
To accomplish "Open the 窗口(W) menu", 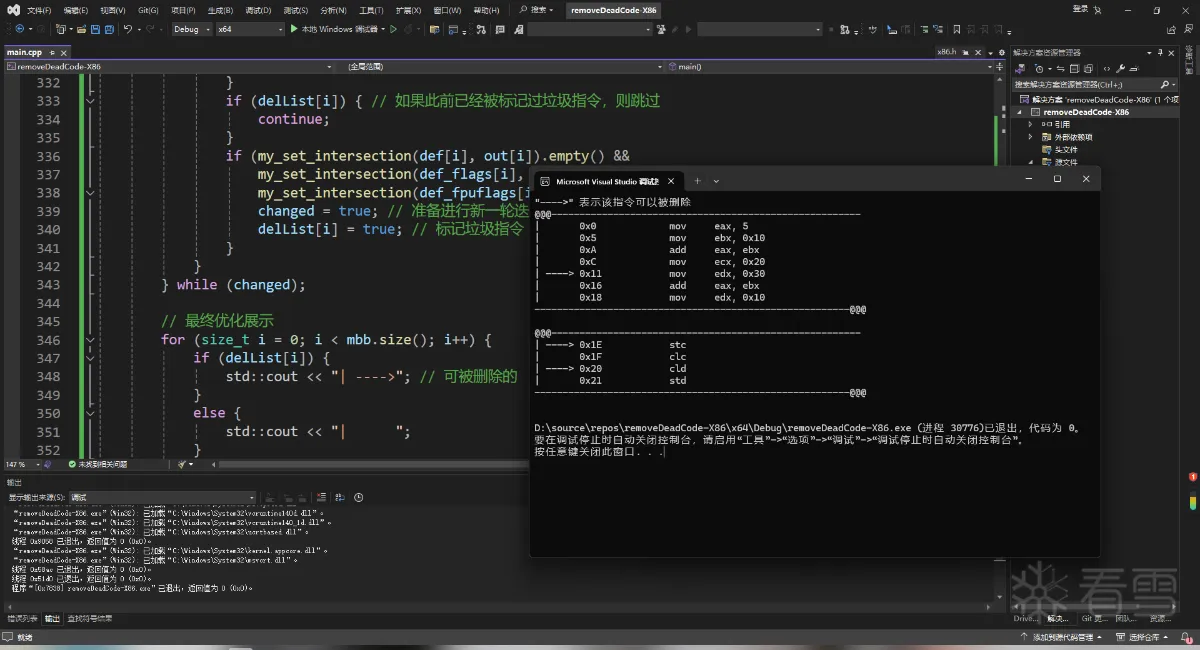I will pyautogui.click(x=447, y=10).
